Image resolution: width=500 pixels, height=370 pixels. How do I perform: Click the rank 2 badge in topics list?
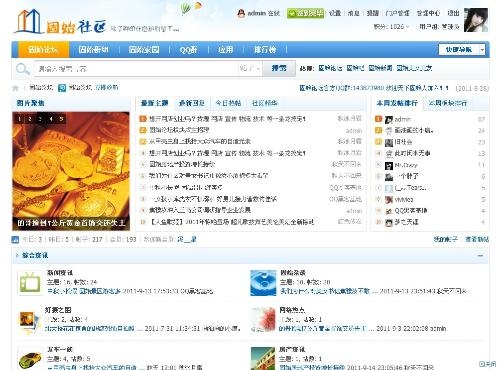(x=143, y=130)
